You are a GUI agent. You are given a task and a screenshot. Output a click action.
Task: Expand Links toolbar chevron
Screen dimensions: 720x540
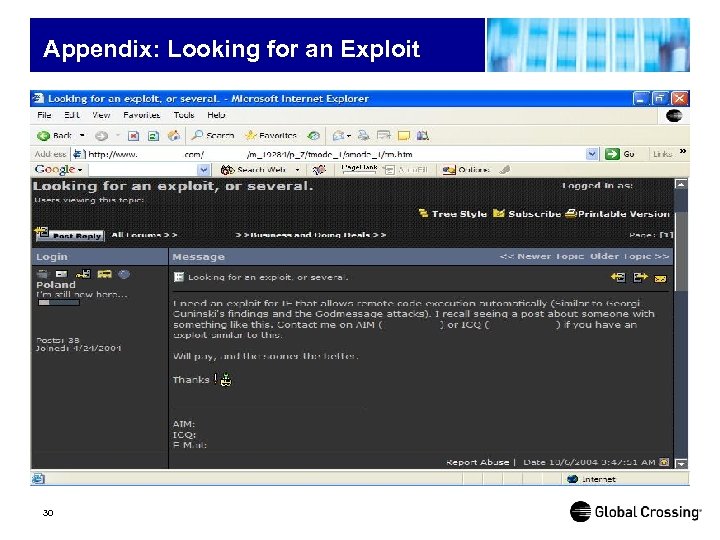pos(683,152)
